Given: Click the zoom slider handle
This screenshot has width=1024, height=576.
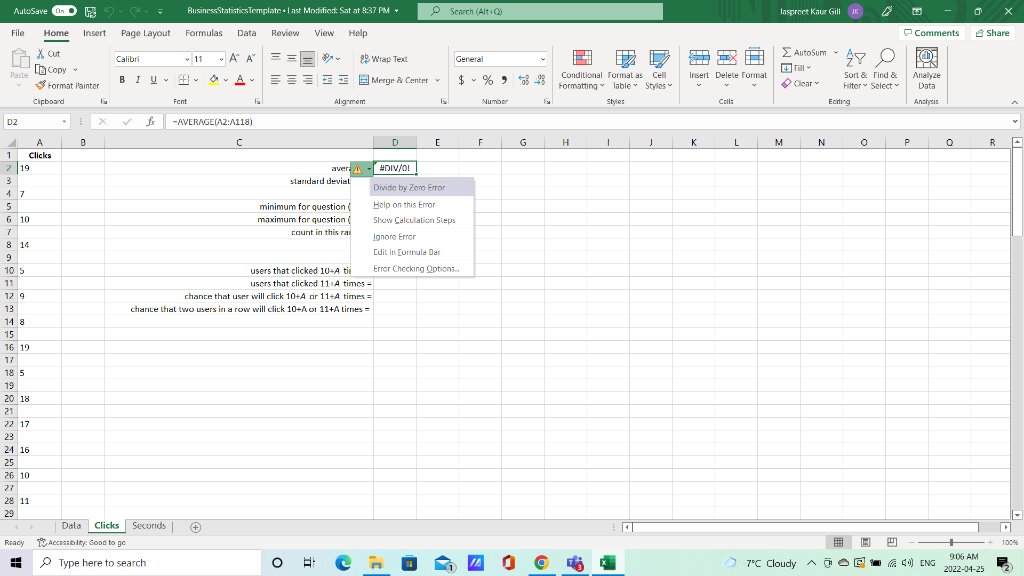Looking at the screenshot, I should [x=952, y=542].
